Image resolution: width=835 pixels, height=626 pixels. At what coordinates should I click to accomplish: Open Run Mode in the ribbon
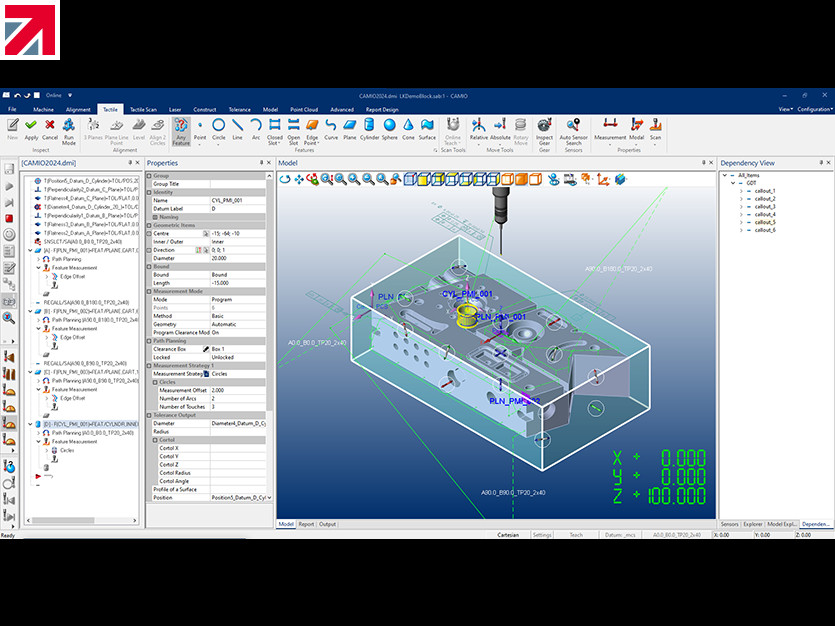(x=69, y=131)
